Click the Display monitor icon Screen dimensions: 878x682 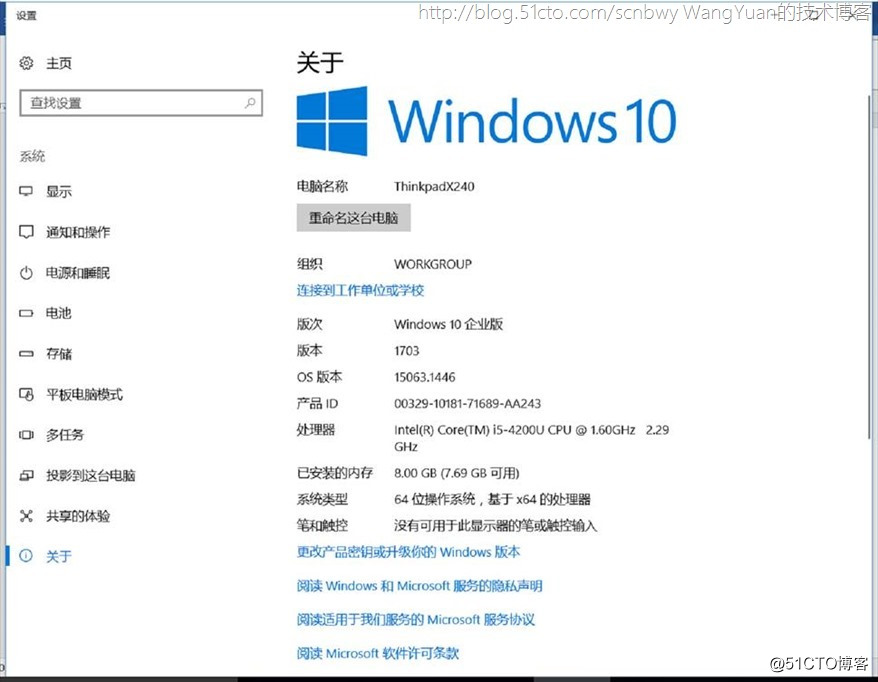26,191
